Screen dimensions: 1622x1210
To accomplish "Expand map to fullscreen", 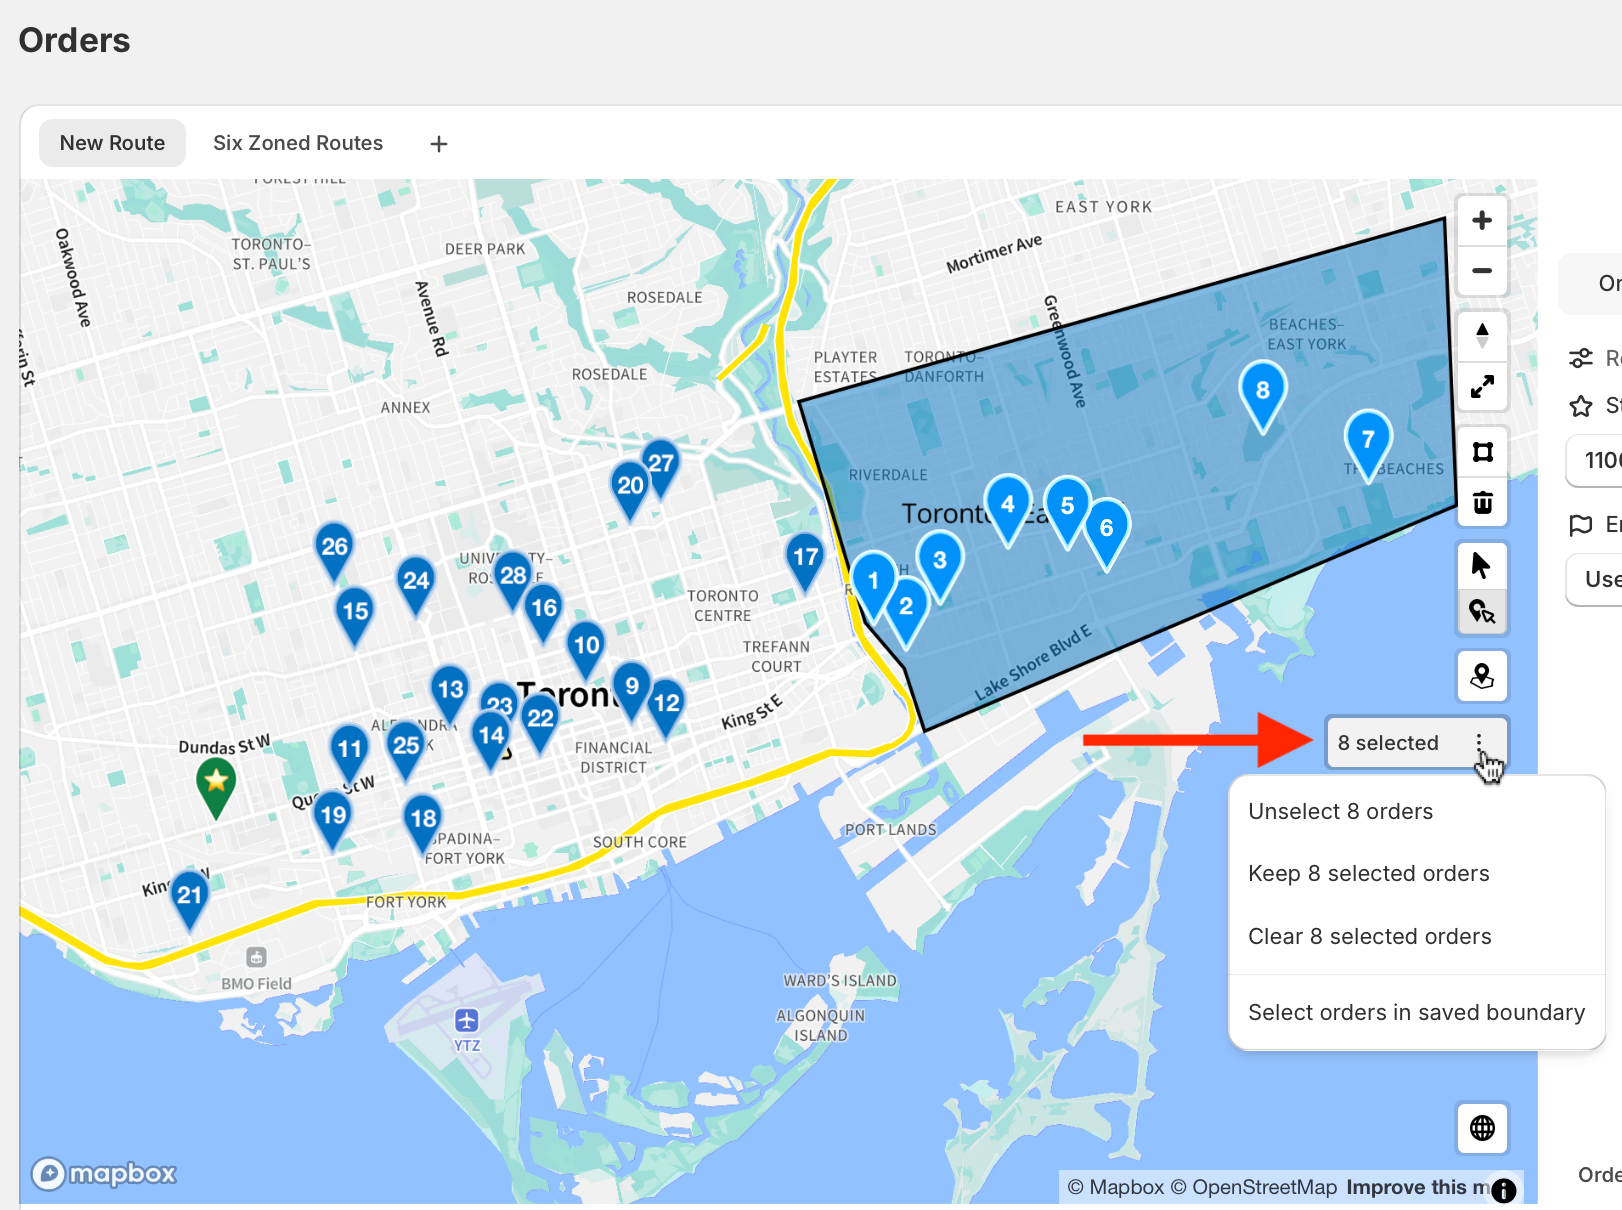I will (x=1482, y=386).
